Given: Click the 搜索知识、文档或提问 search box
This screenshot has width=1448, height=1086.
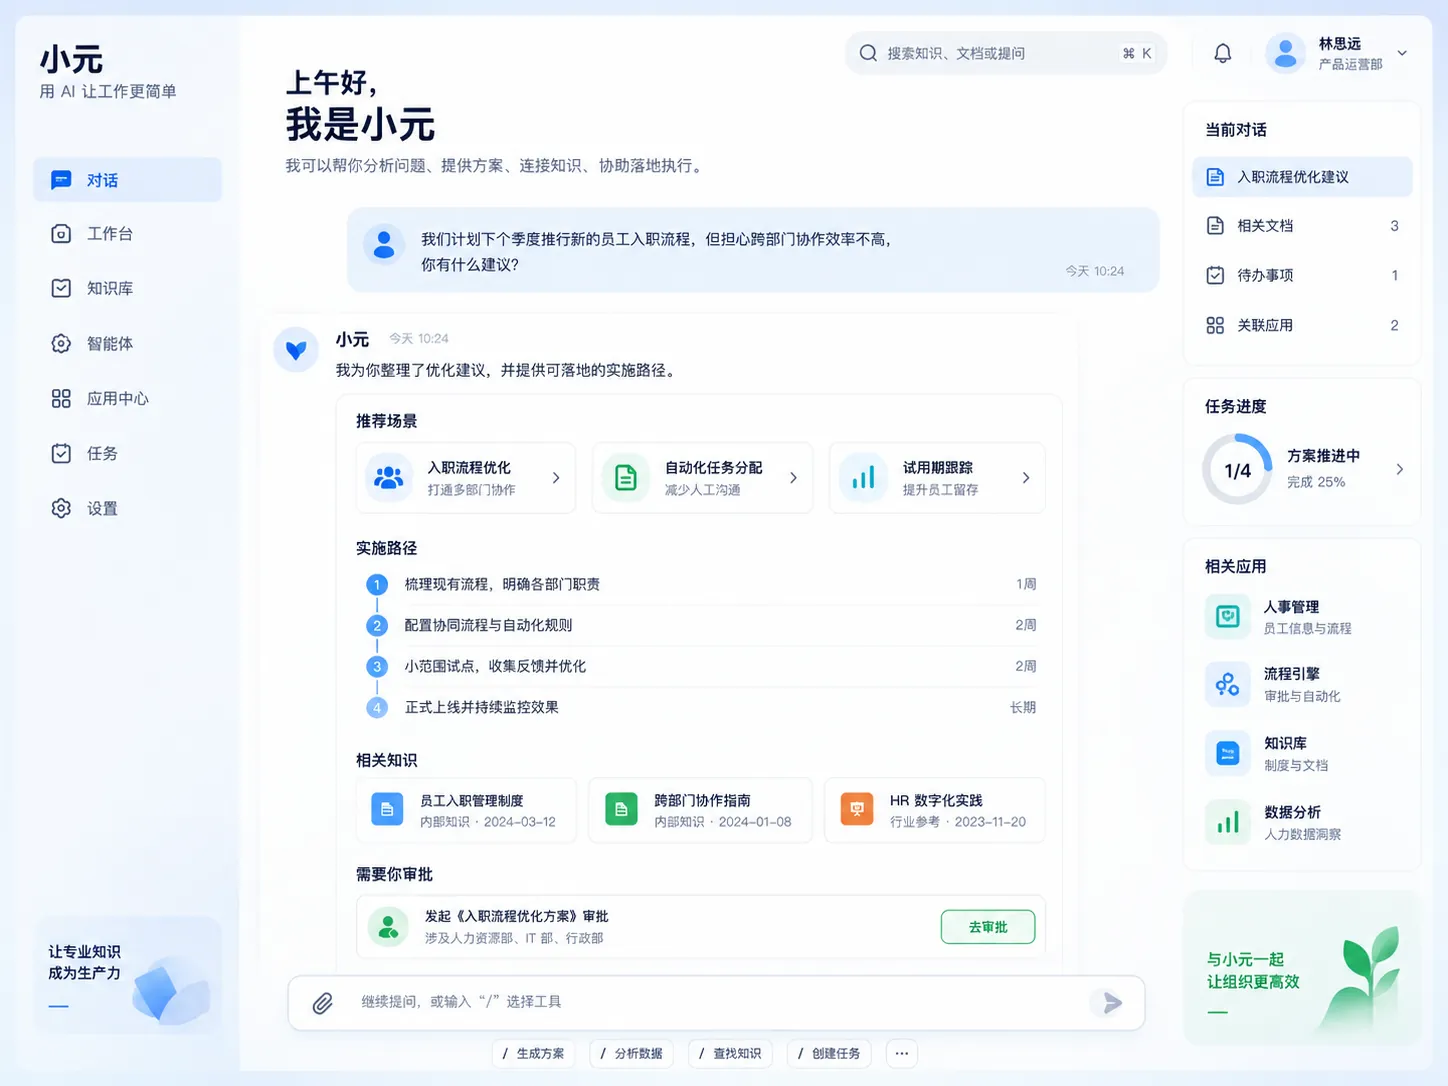Looking at the screenshot, I should point(1006,53).
